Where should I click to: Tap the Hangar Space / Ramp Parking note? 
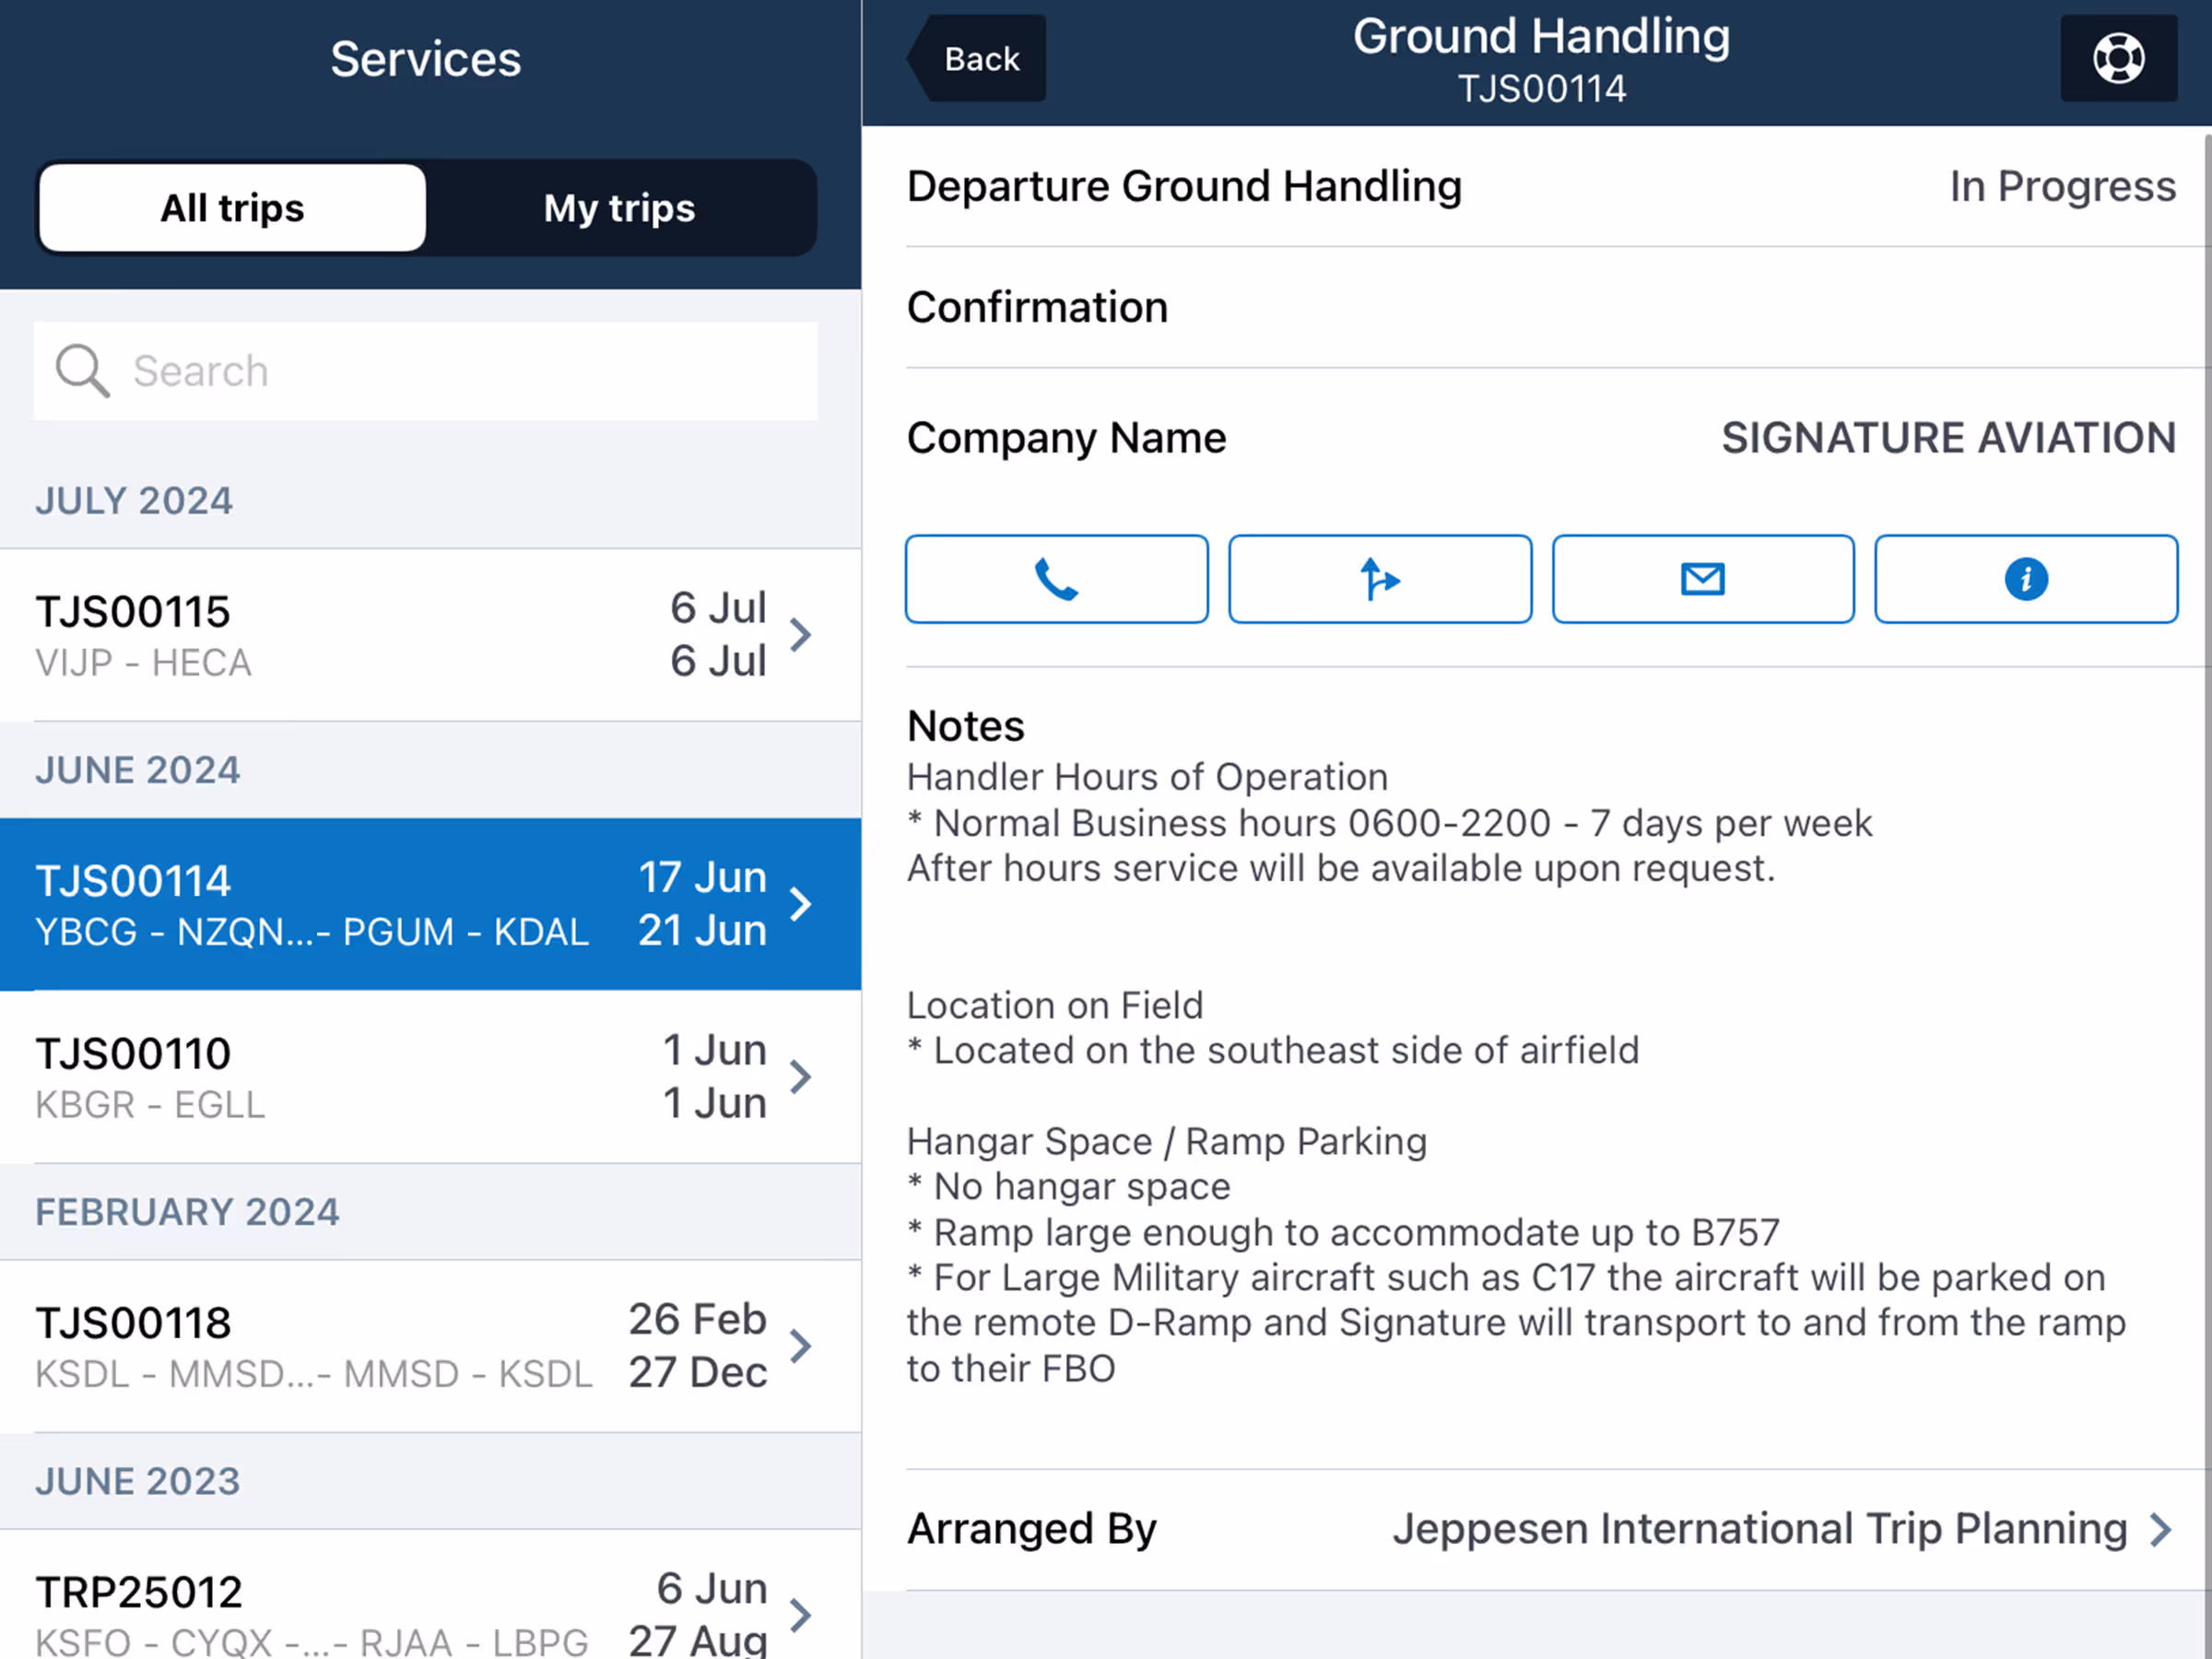tap(1166, 1141)
